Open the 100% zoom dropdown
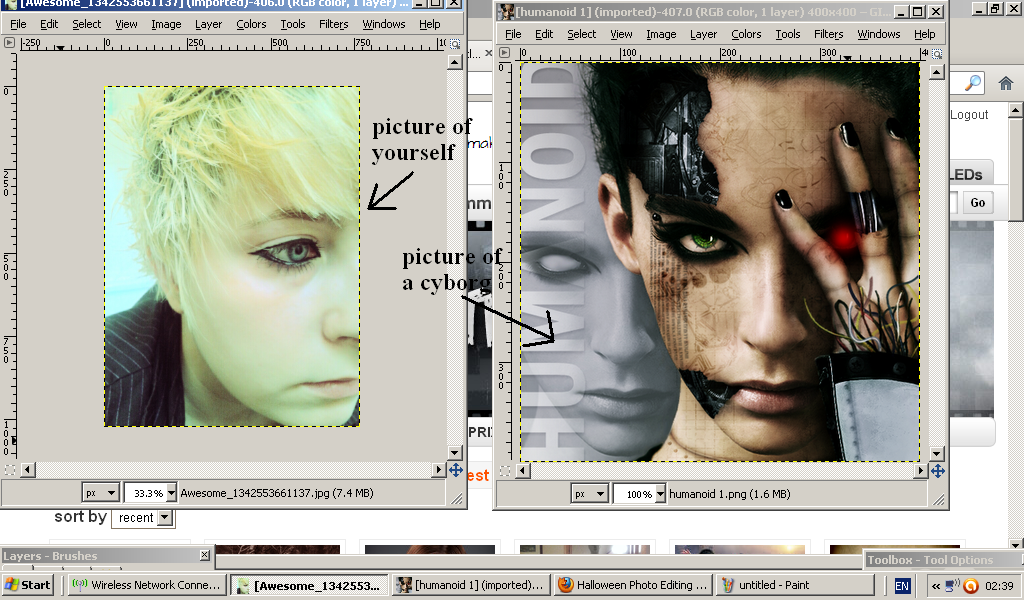Screen dimensions: 1026x600 pos(660,494)
